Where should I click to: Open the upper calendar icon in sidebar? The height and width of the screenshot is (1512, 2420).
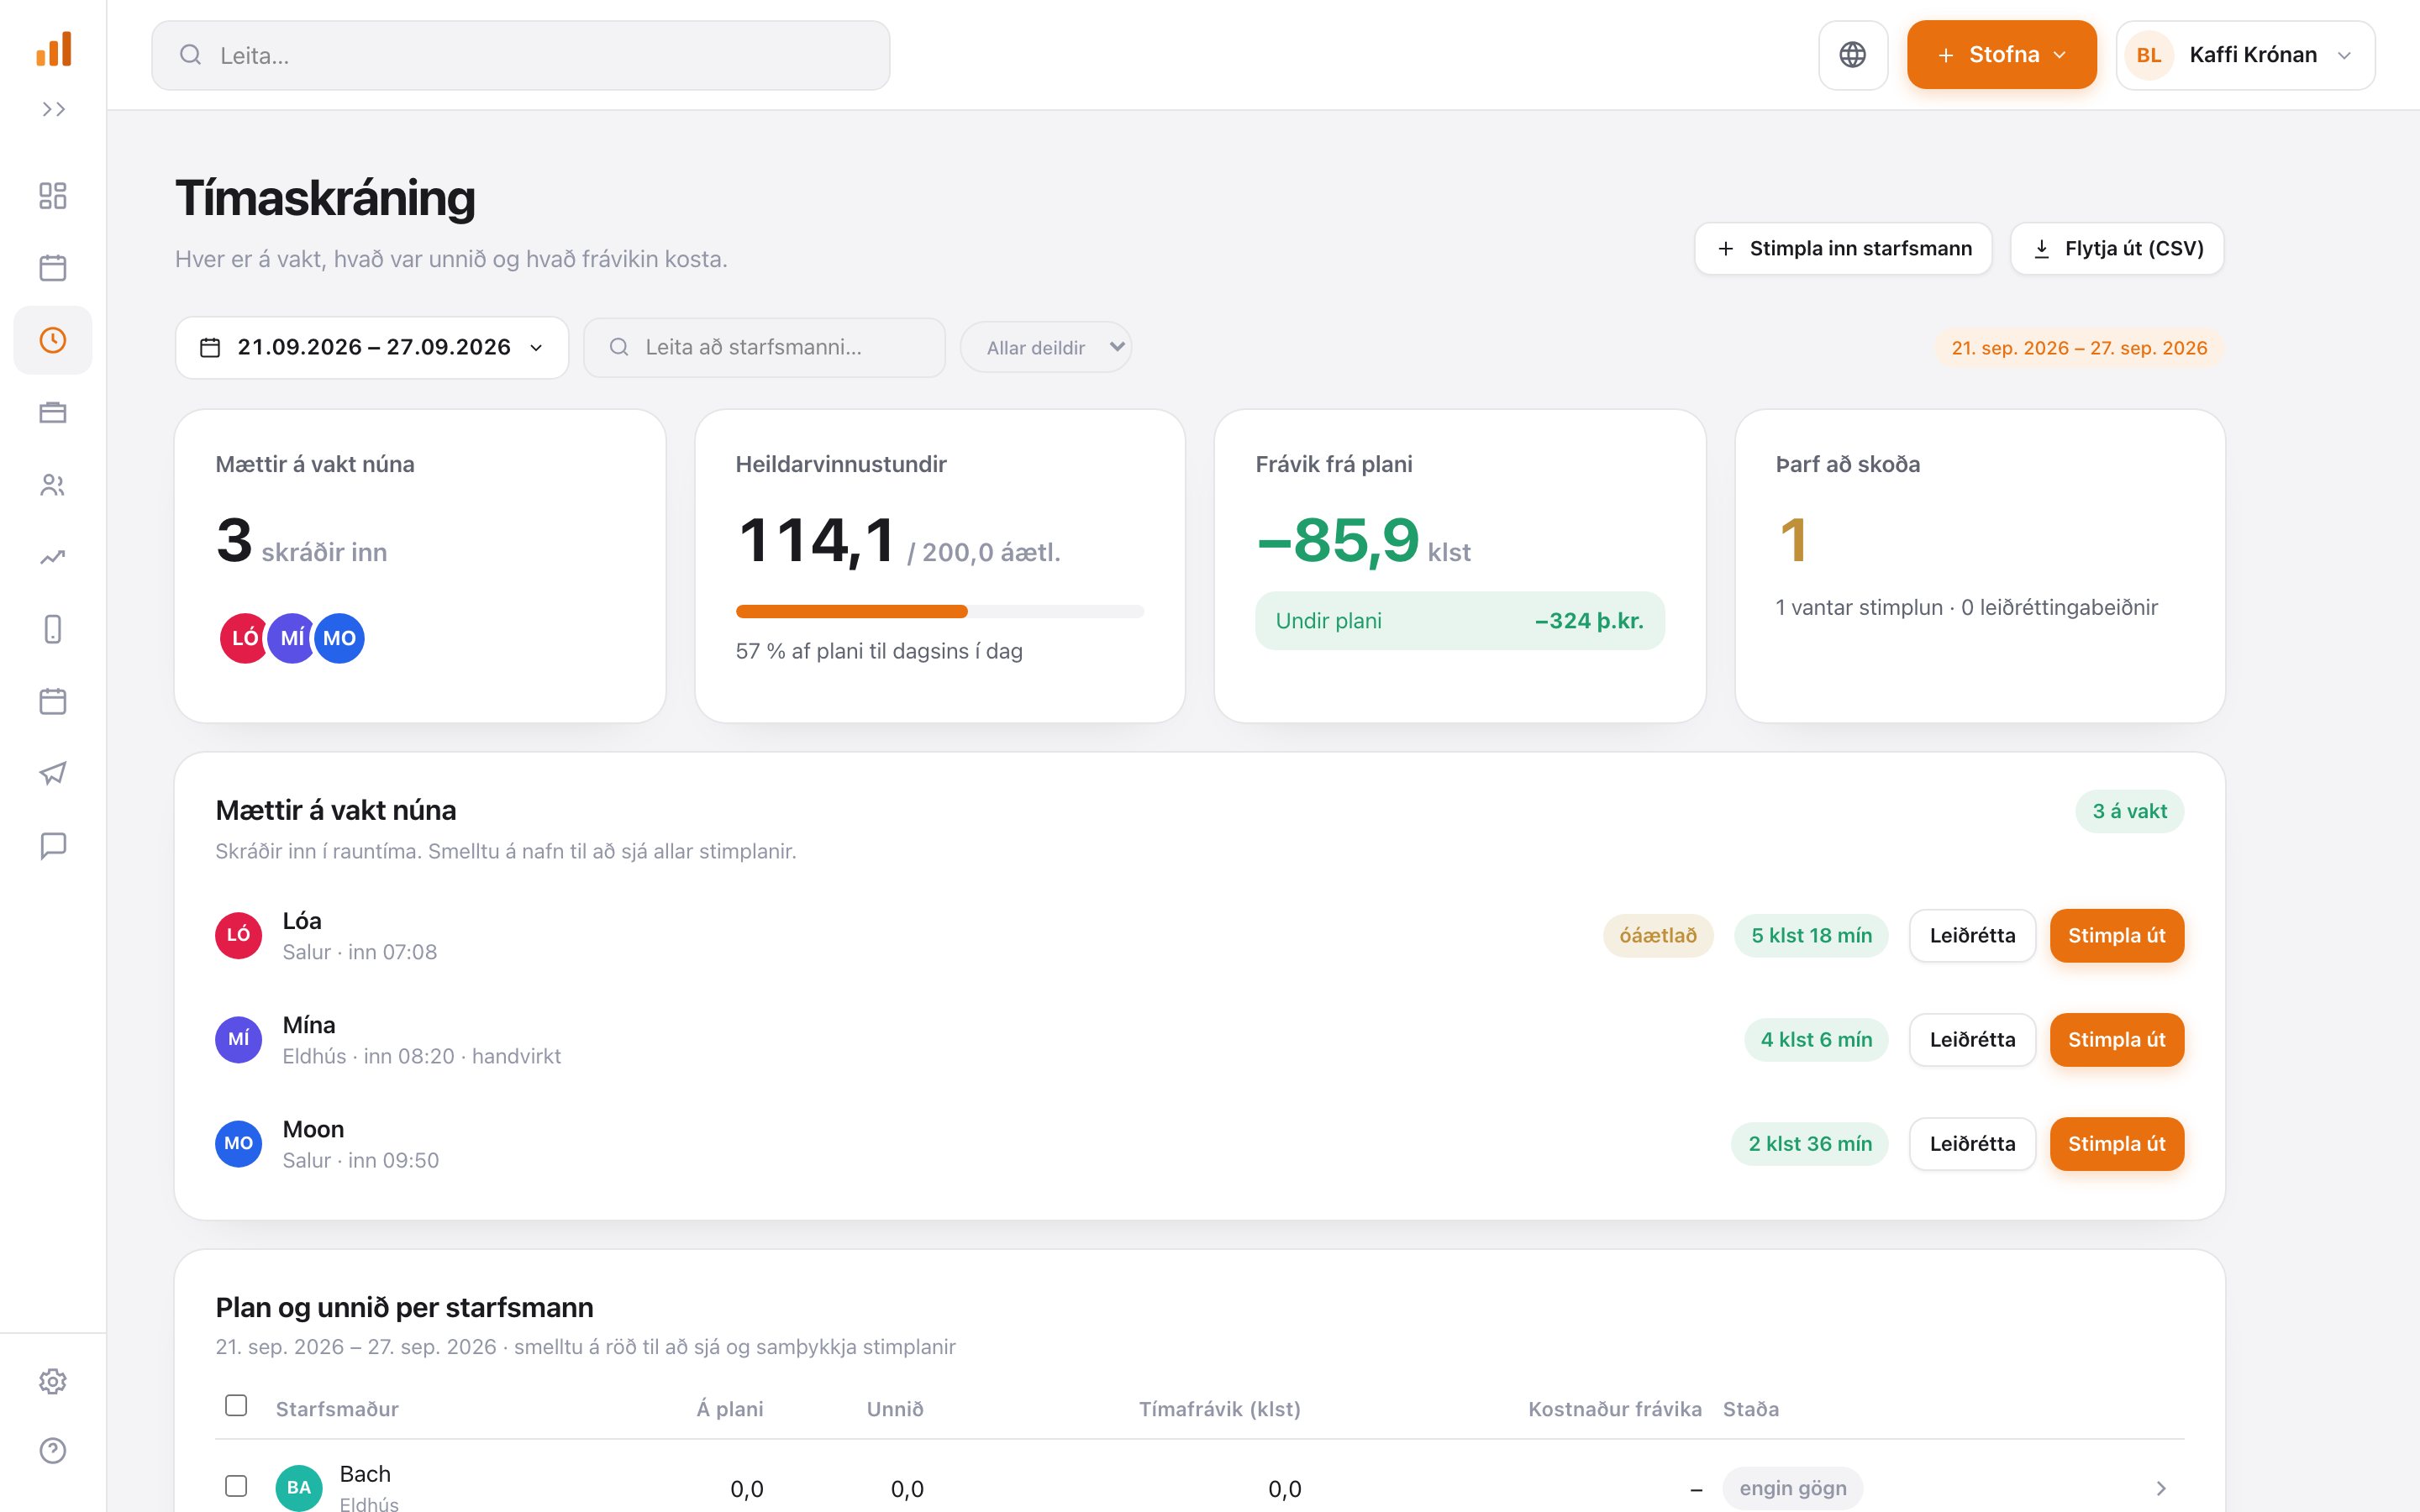point(53,267)
